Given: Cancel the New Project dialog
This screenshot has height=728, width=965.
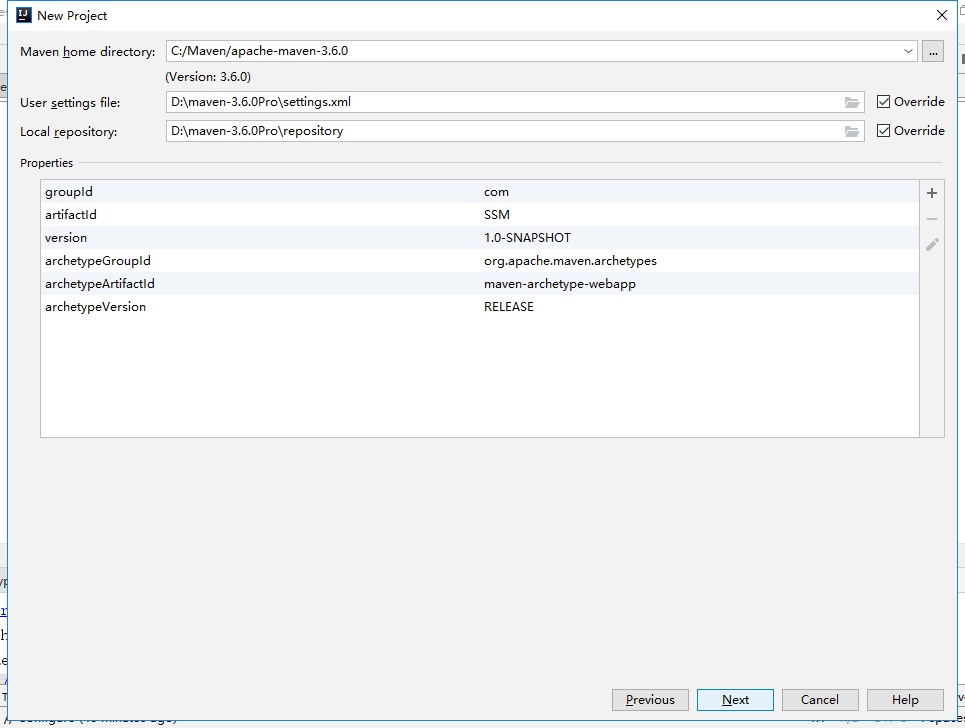Looking at the screenshot, I should pyautogui.click(x=820, y=700).
